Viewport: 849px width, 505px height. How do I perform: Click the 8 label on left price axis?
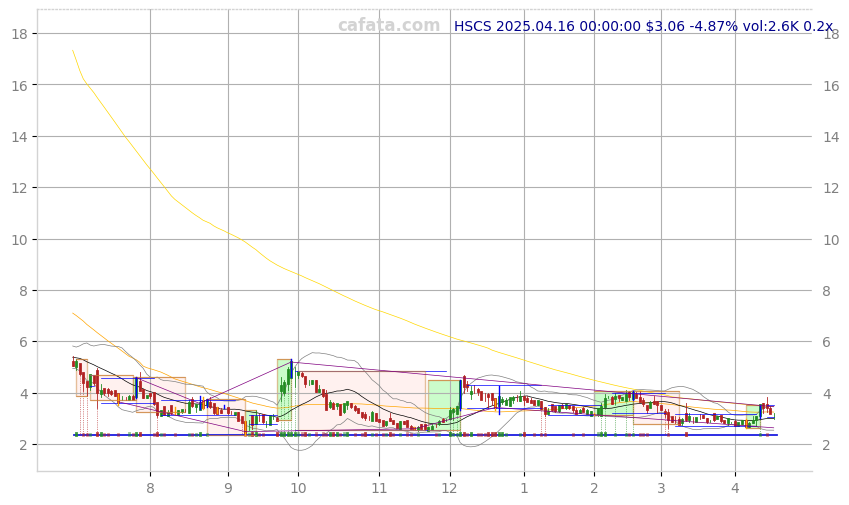(x=23, y=291)
